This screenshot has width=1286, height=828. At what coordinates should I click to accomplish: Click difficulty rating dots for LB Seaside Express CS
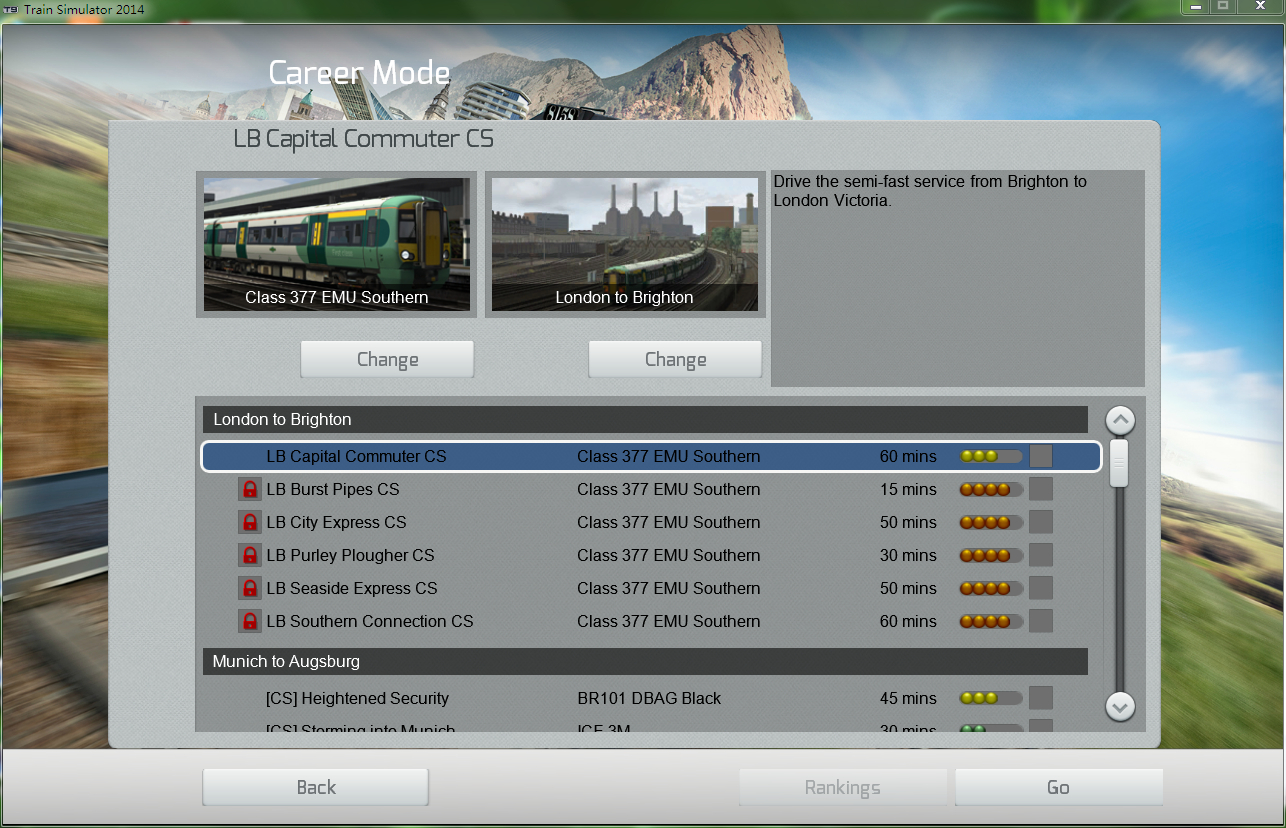coord(991,588)
